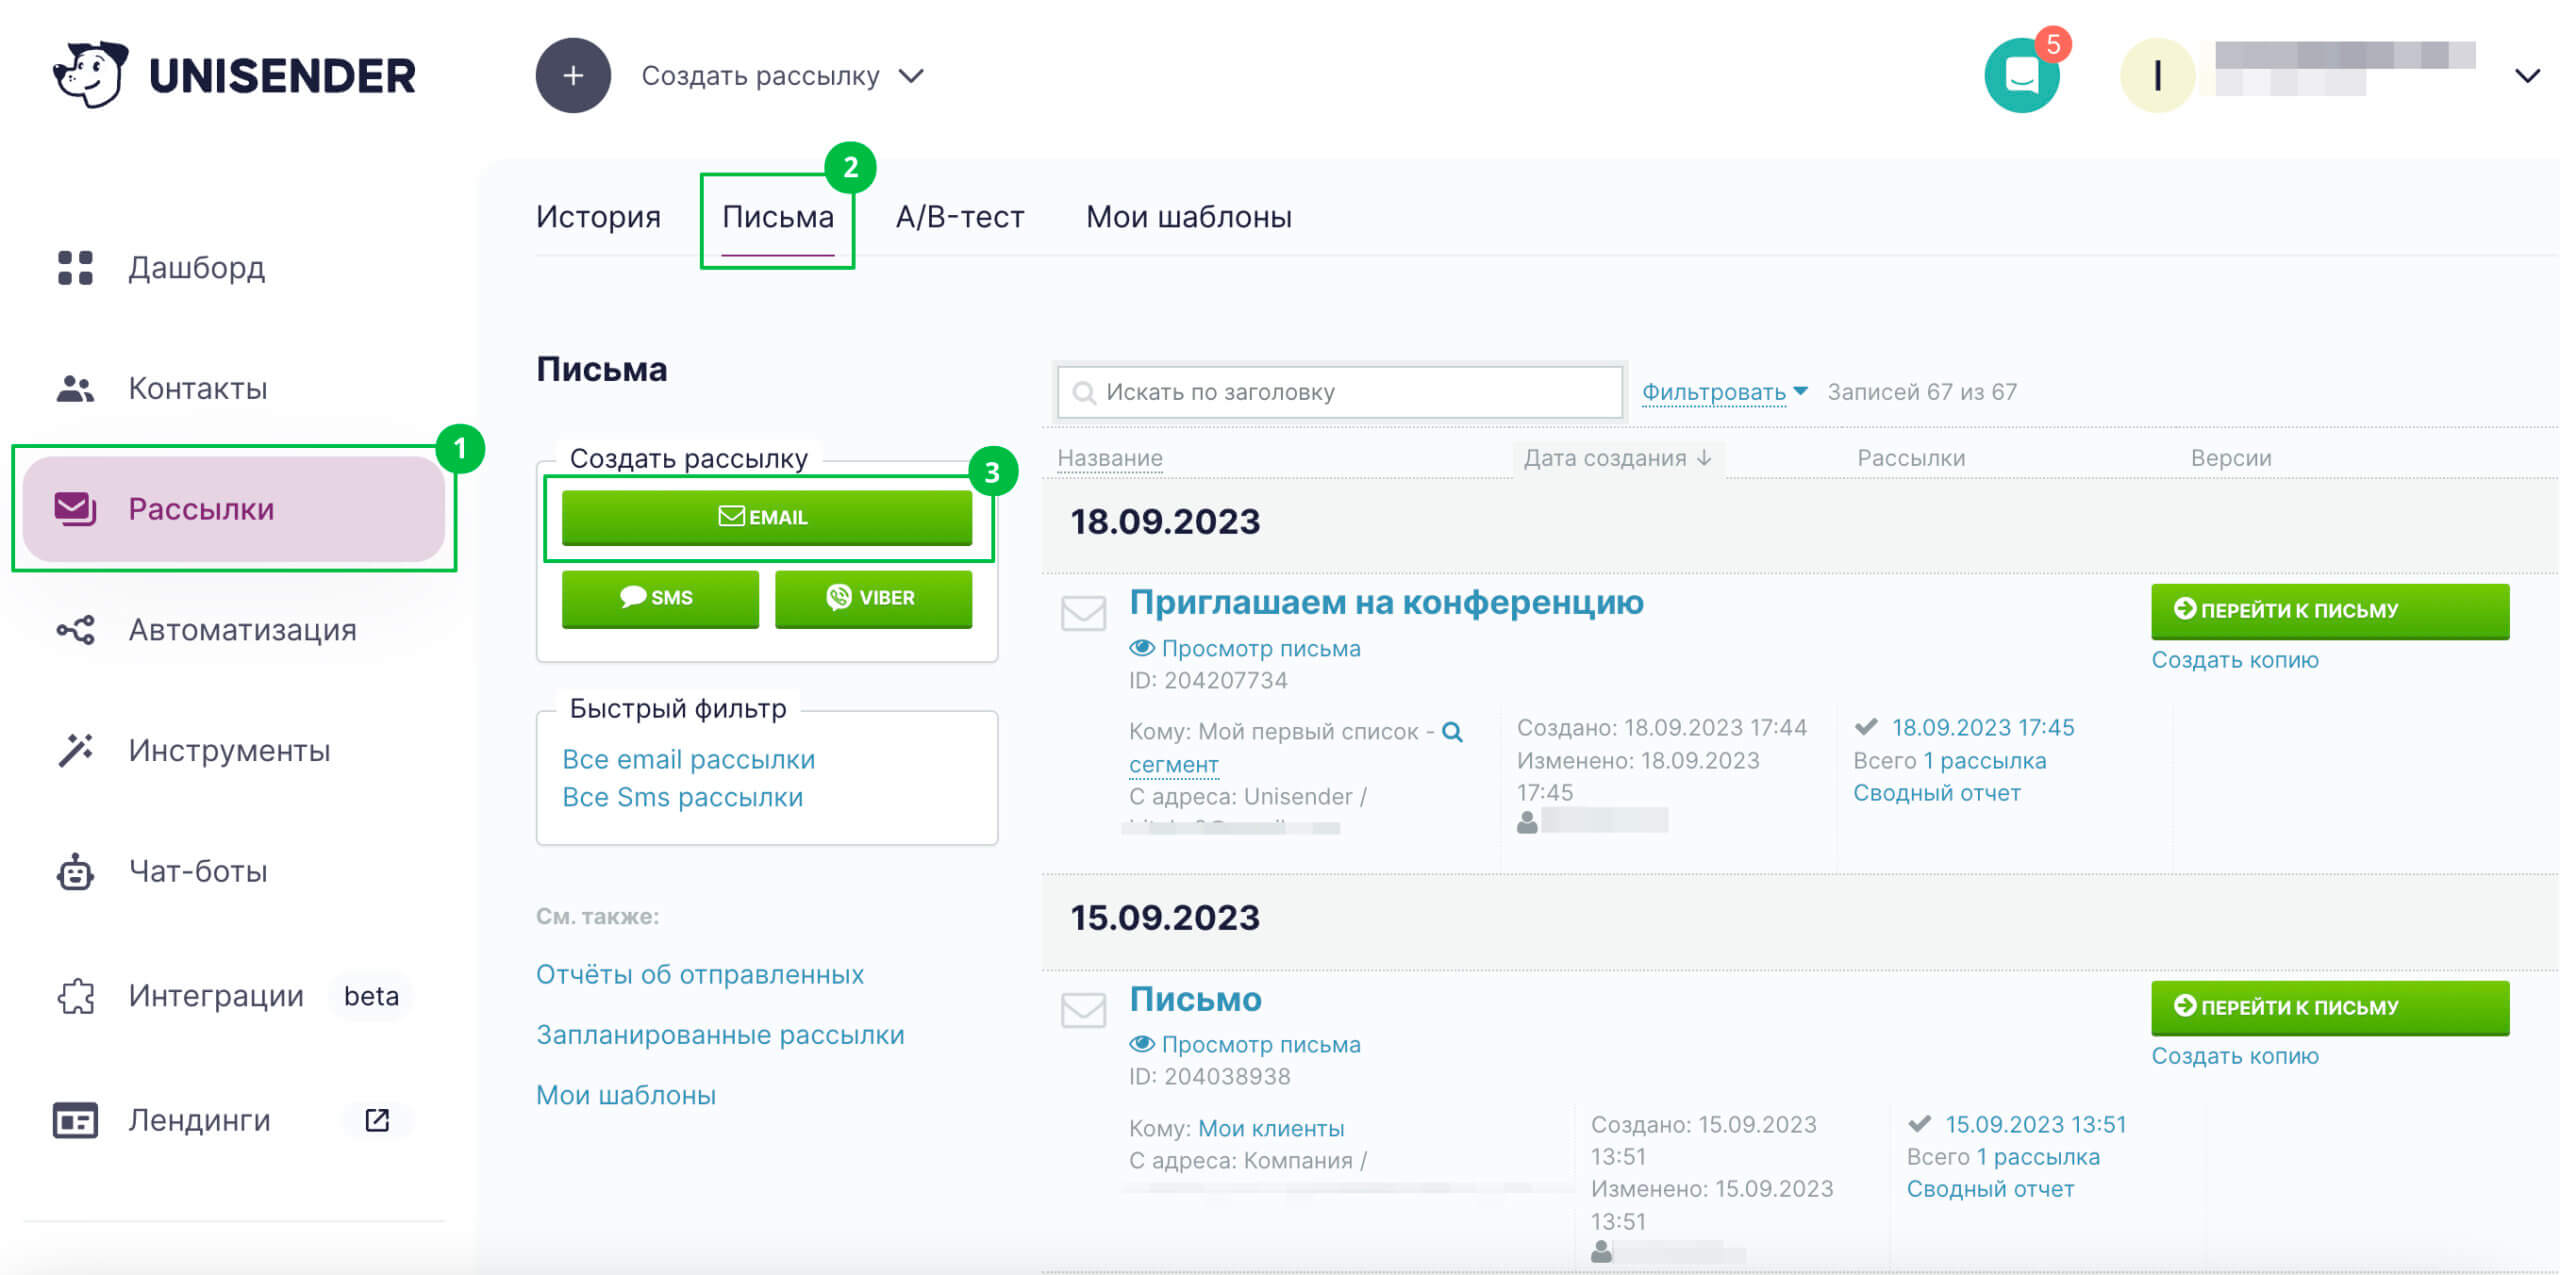
Task: Focus the Искать по заголовку field
Action: (x=1340, y=392)
